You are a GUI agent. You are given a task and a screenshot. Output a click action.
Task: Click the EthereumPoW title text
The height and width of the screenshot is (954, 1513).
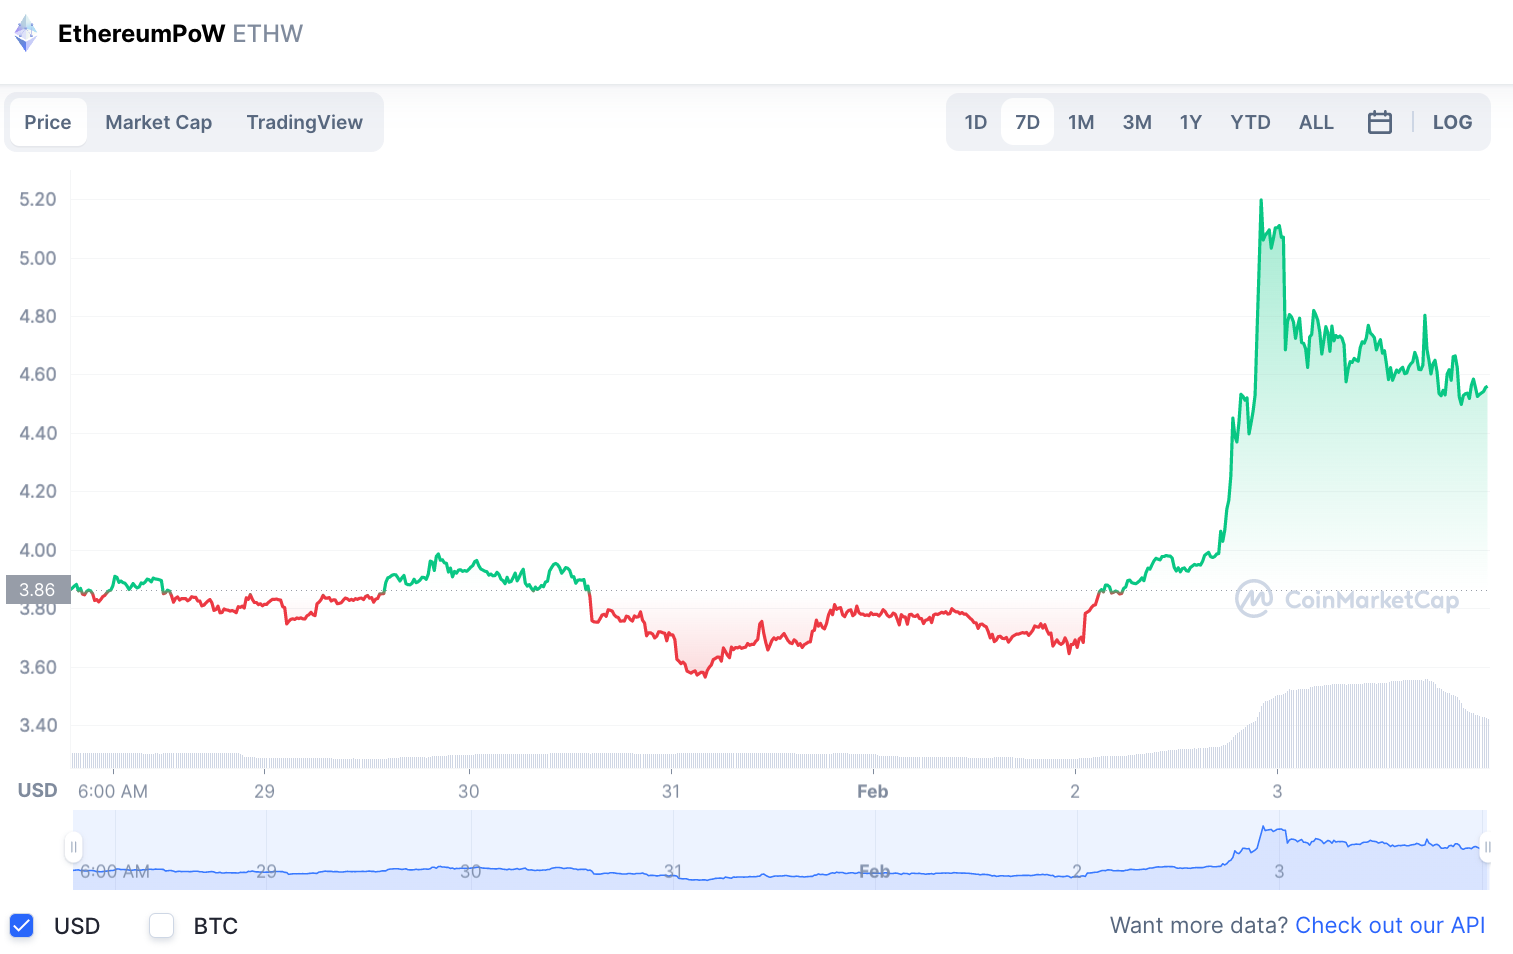[x=141, y=34]
